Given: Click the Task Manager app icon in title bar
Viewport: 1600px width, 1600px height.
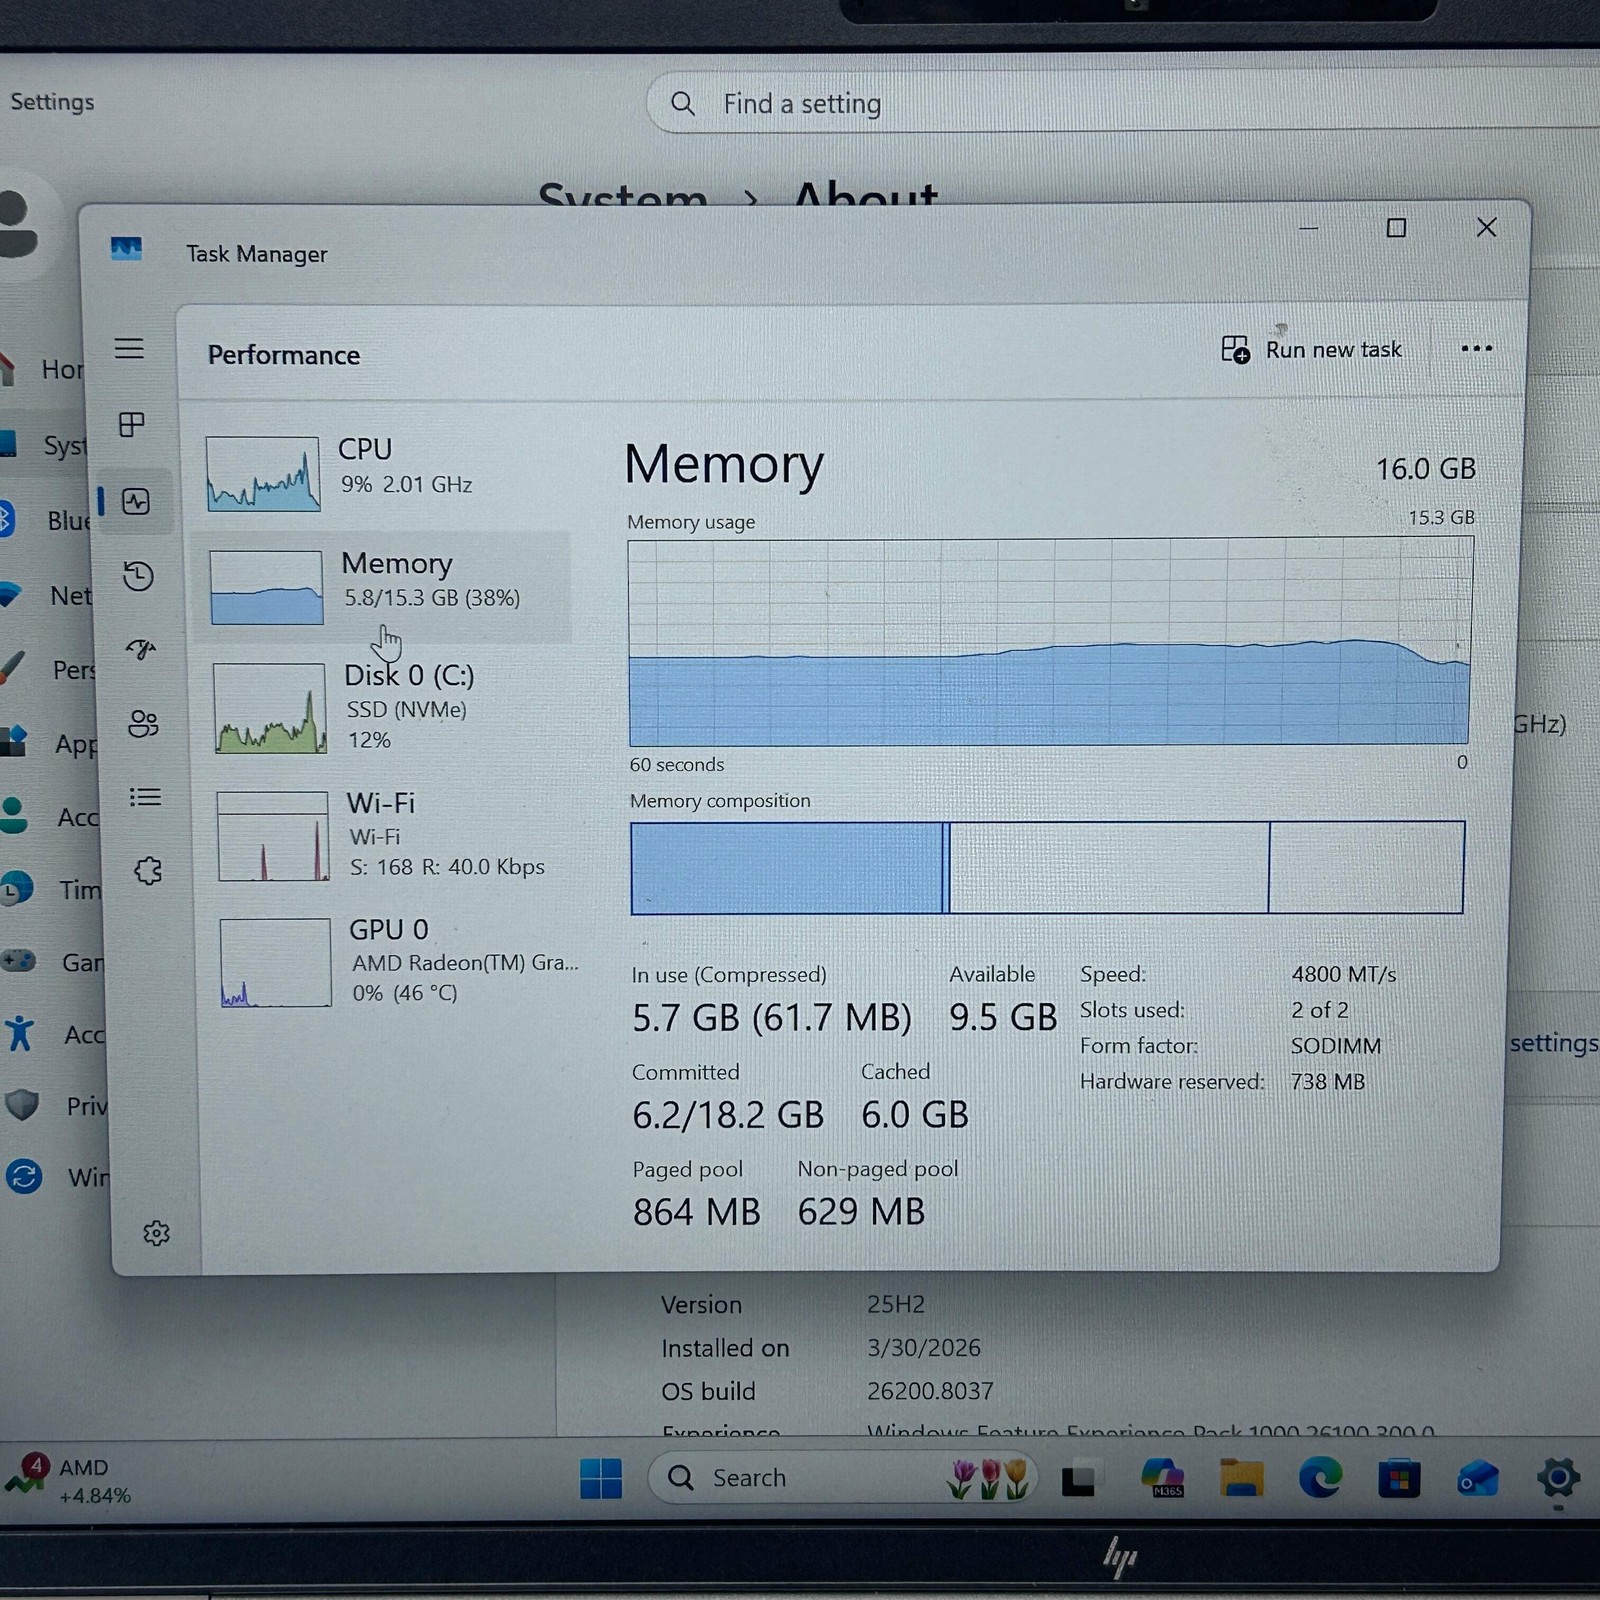Looking at the screenshot, I should pyautogui.click(x=126, y=249).
